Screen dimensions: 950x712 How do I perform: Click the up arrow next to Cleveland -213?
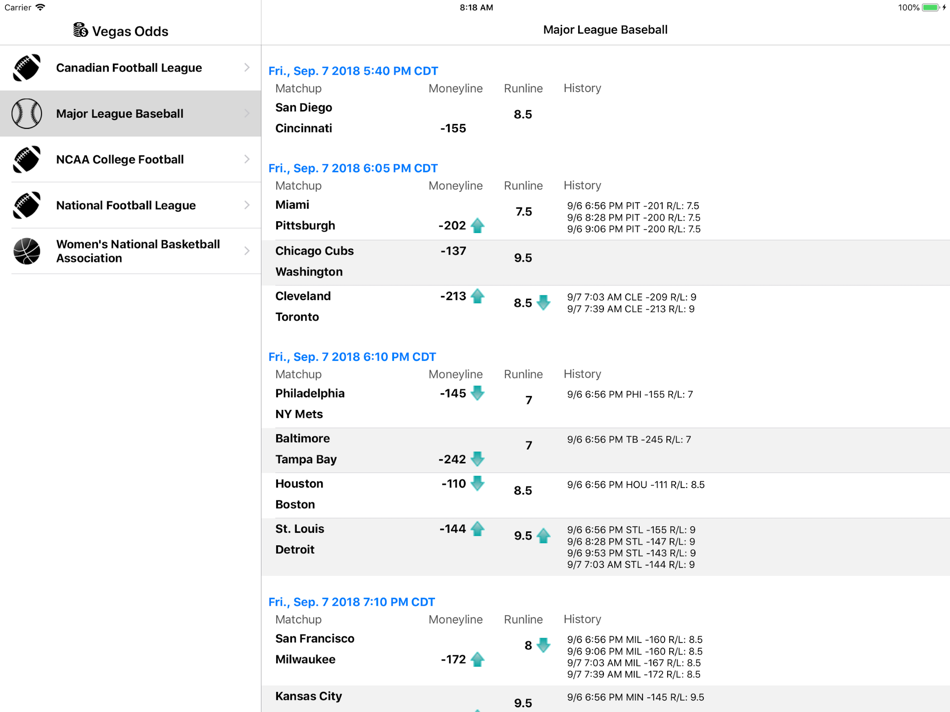click(x=477, y=296)
